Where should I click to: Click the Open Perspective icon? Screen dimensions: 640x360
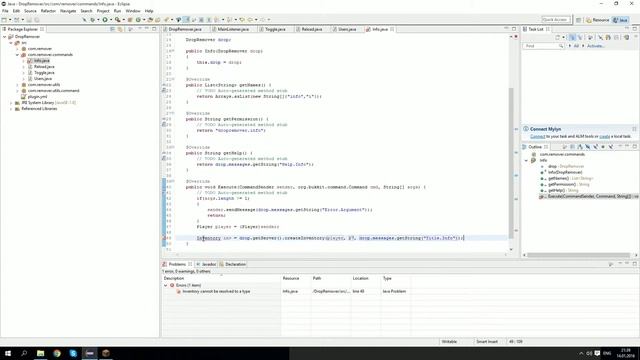point(578,20)
